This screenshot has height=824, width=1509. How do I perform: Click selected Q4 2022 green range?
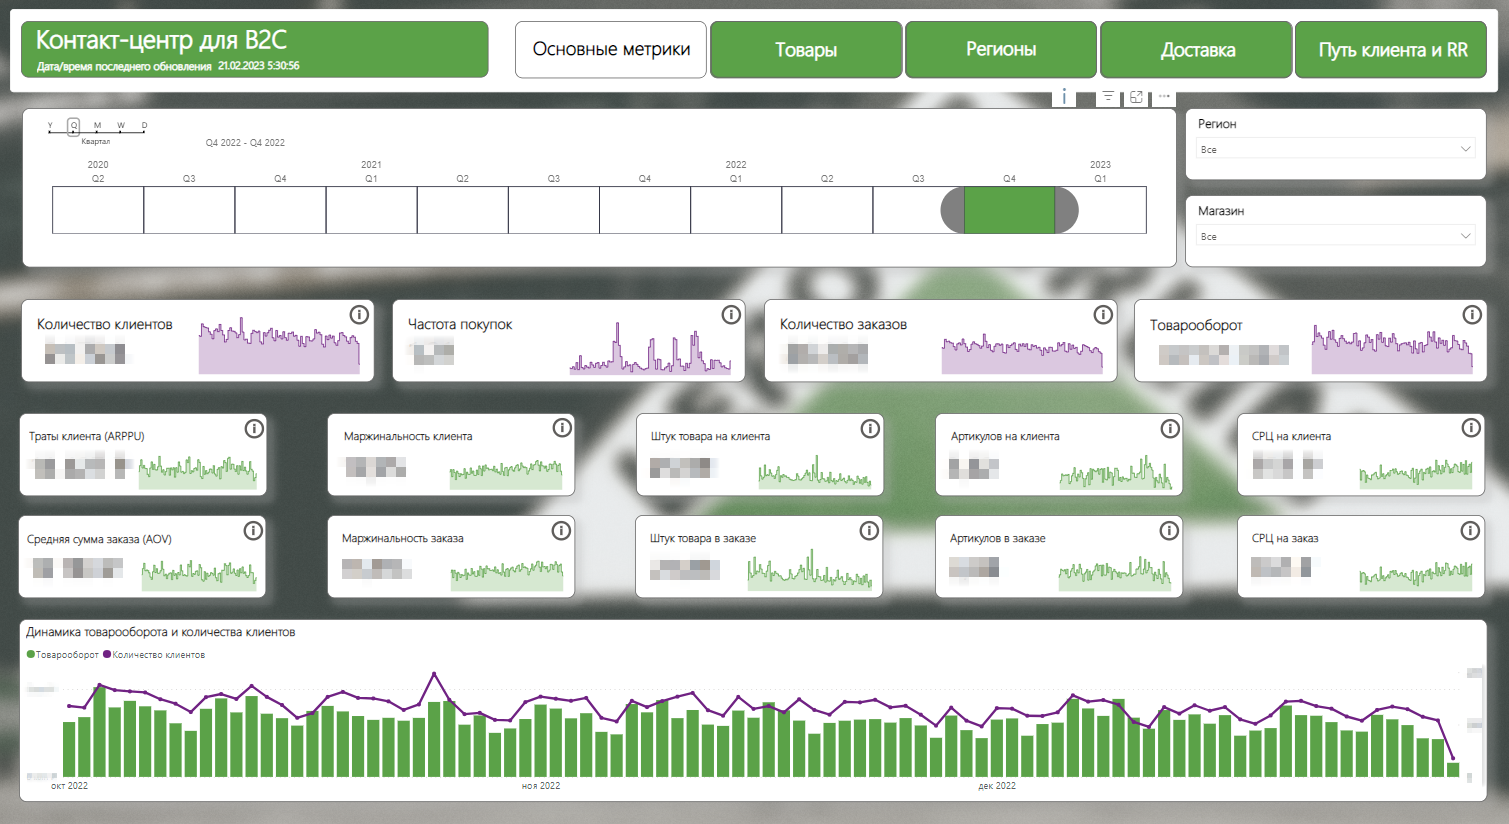tap(1009, 210)
